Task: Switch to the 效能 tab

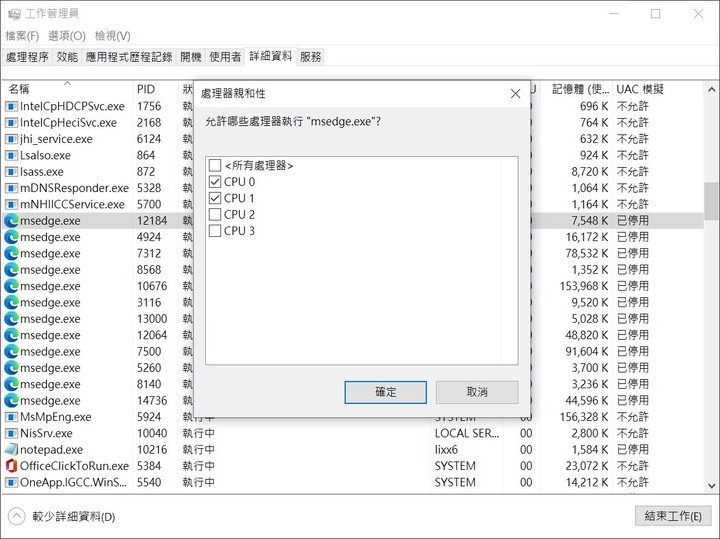Action: (67, 57)
